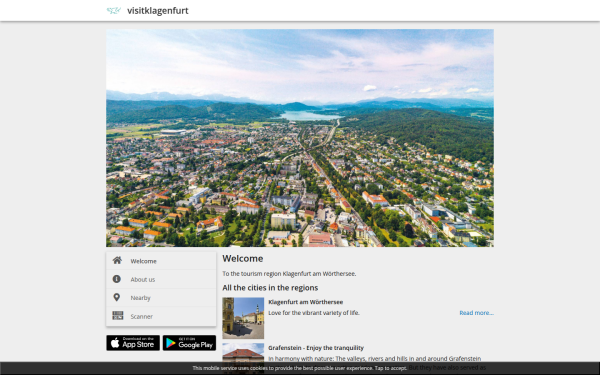Open the Scanner menu item

(161, 316)
